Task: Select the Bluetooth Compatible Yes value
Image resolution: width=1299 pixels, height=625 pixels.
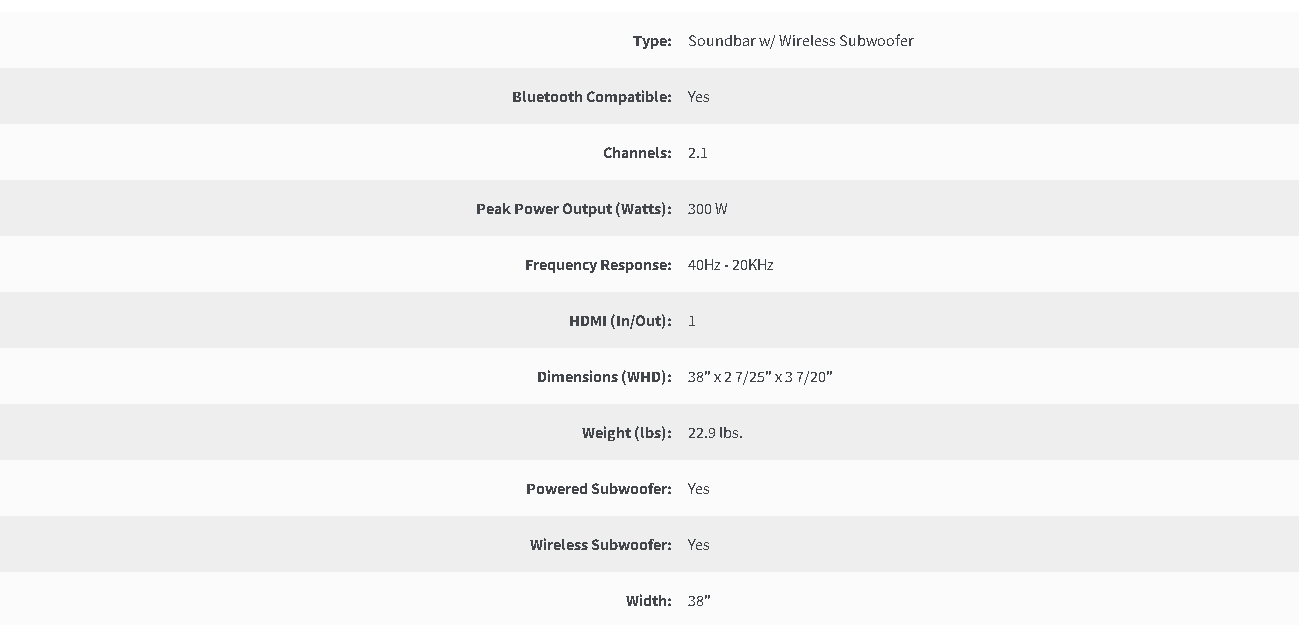Action: [x=699, y=97]
